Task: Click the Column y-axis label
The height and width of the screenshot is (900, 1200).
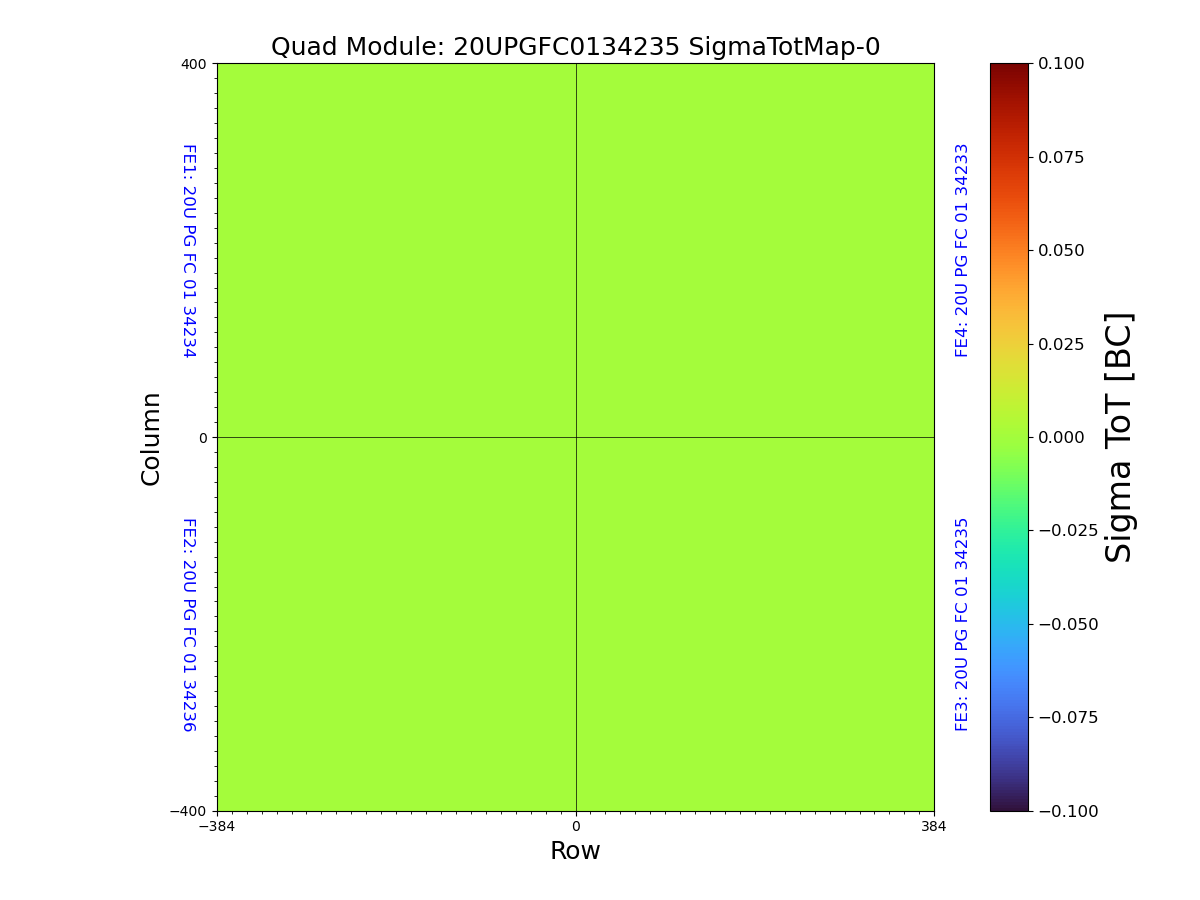Action: point(151,438)
